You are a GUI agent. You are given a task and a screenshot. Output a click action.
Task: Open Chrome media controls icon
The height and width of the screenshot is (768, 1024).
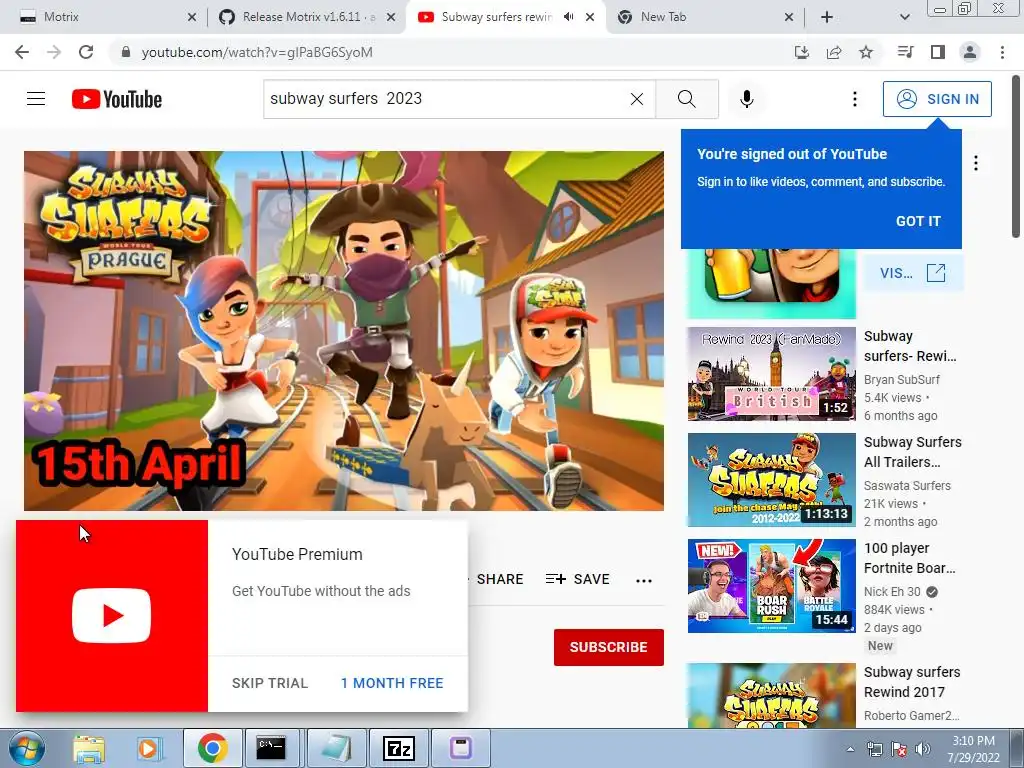pyautogui.click(x=905, y=52)
